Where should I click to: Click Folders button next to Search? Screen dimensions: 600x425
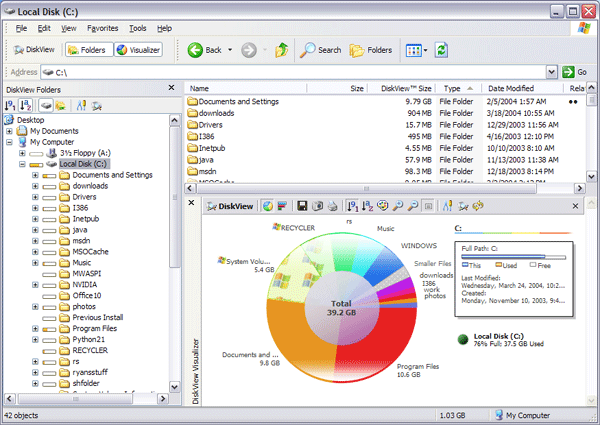tap(370, 50)
